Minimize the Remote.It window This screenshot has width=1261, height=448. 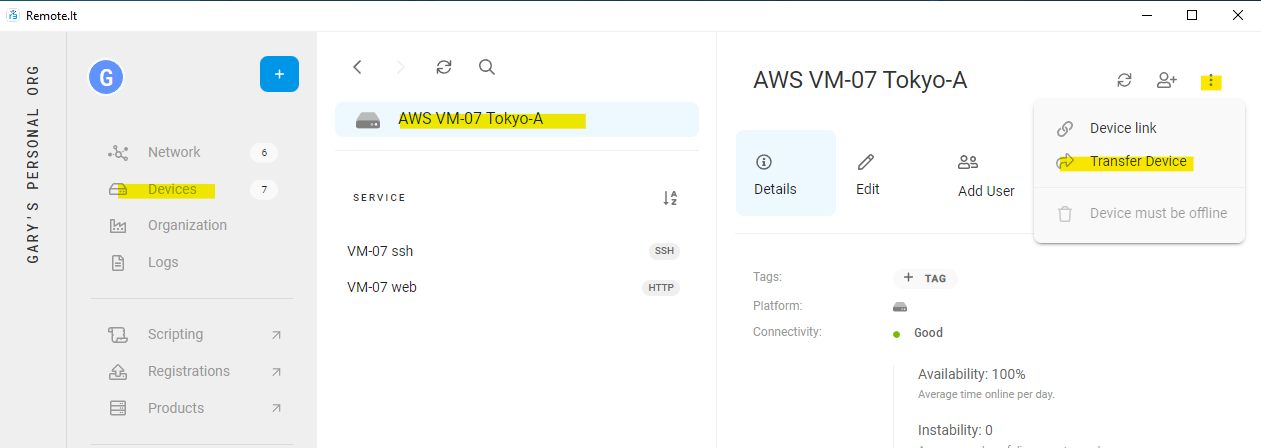(x=1146, y=15)
